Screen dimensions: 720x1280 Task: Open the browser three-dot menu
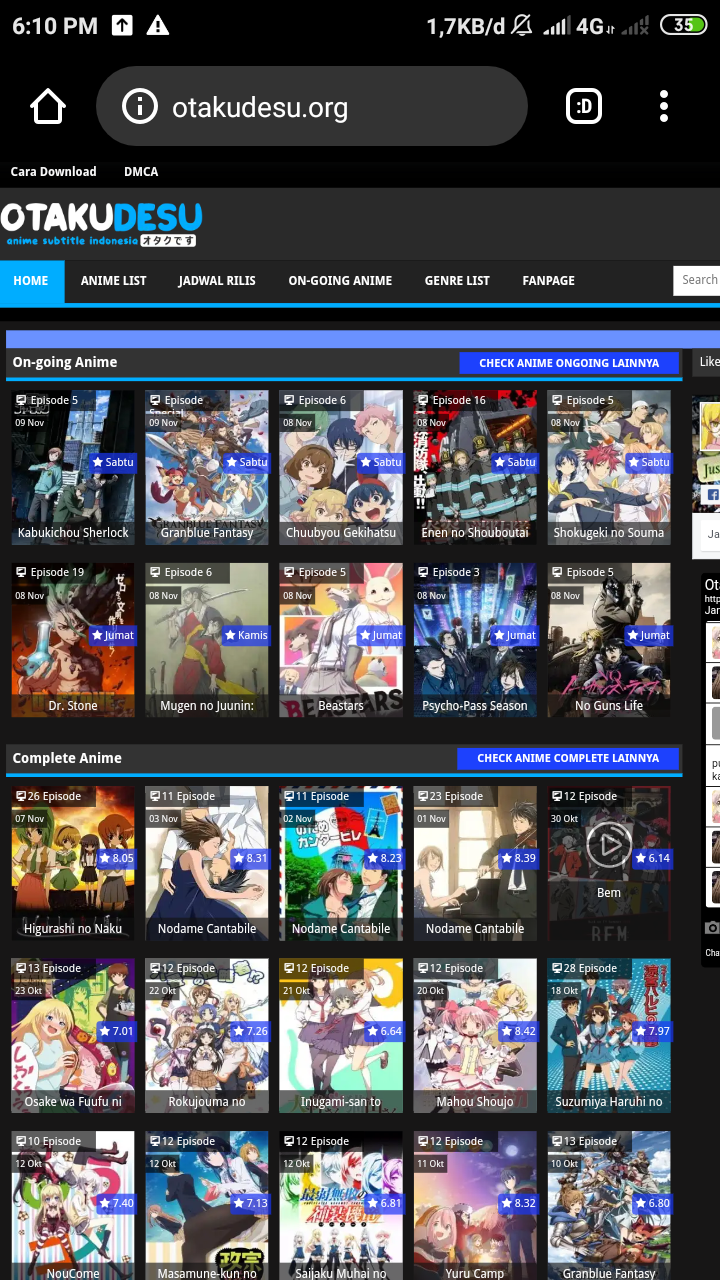point(664,106)
